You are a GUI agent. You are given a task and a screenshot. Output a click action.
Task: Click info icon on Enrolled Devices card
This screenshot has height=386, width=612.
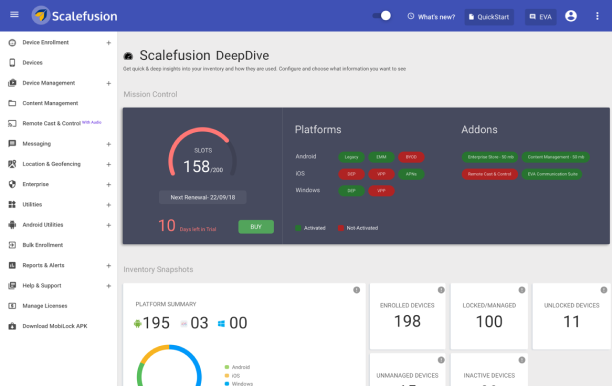[441, 290]
